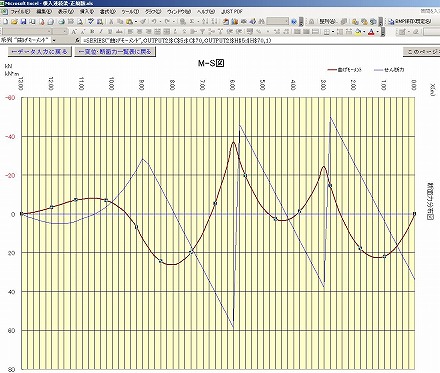Open the ファイル (File) menu
This screenshot has width=440, height=373.
click(x=20, y=12)
